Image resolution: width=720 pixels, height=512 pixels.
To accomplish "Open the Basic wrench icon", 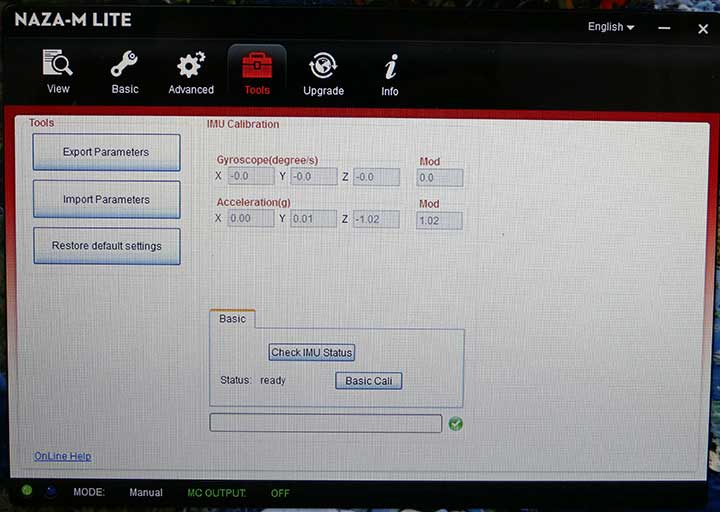I will click(125, 65).
